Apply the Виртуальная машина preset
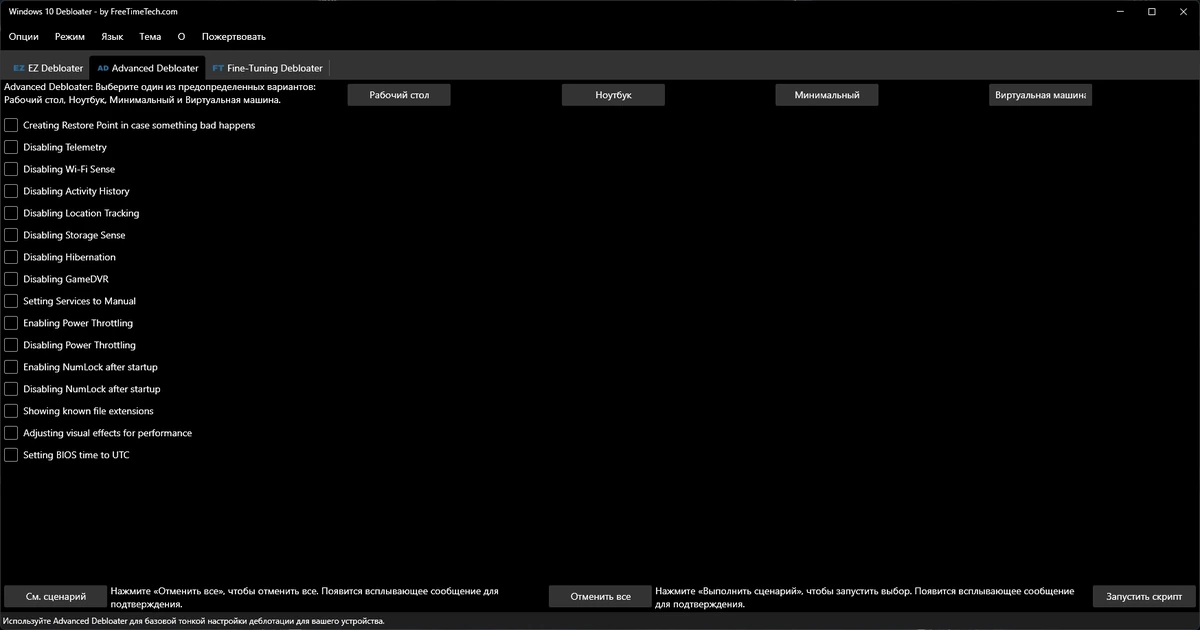The height and width of the screenshot is (630, 1200). click(x=1040, y=95)
